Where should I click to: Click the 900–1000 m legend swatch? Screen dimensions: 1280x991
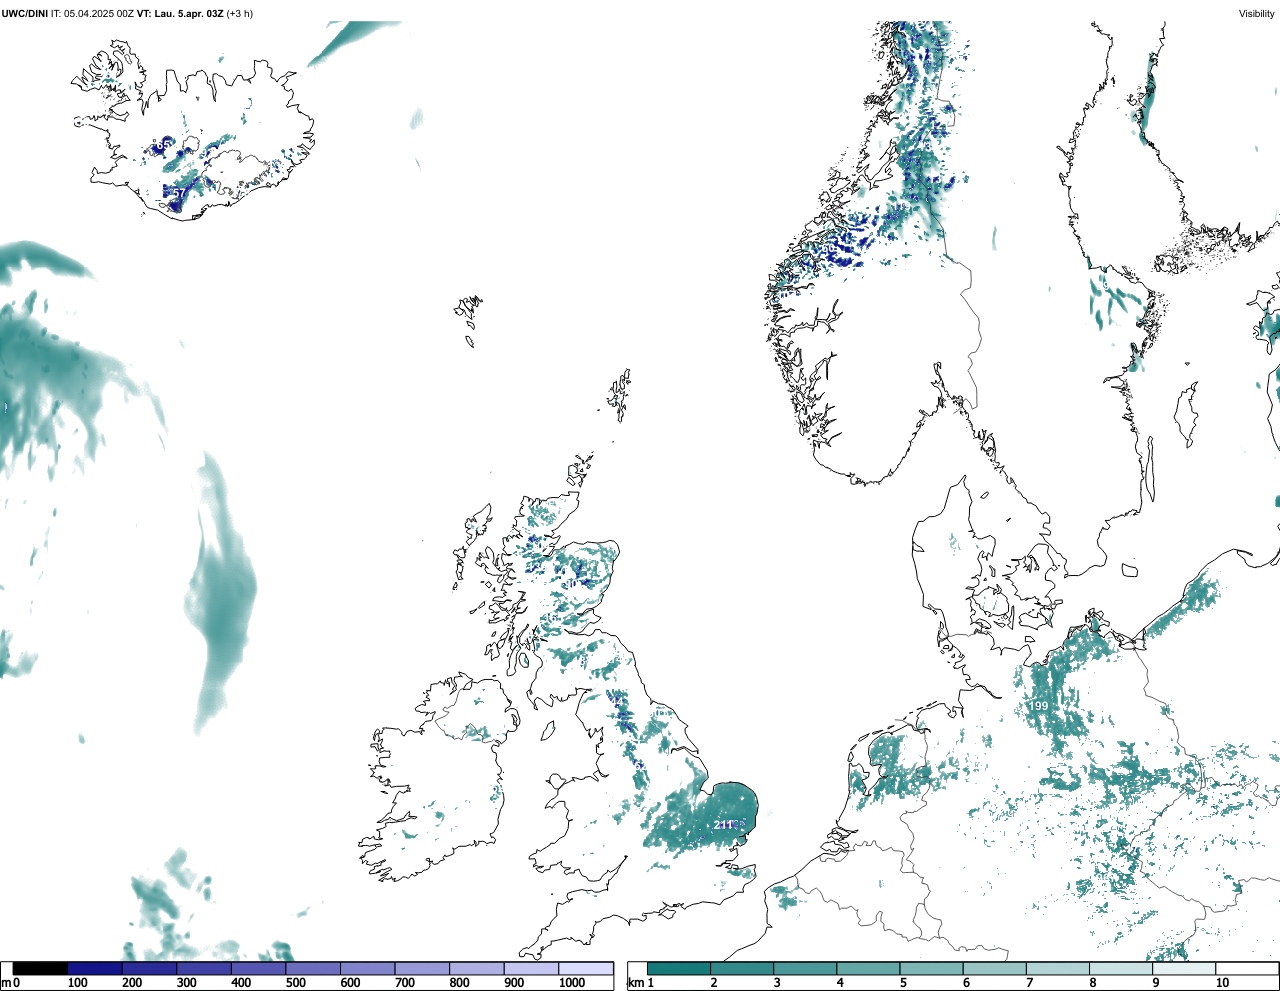tap(530, 969)
